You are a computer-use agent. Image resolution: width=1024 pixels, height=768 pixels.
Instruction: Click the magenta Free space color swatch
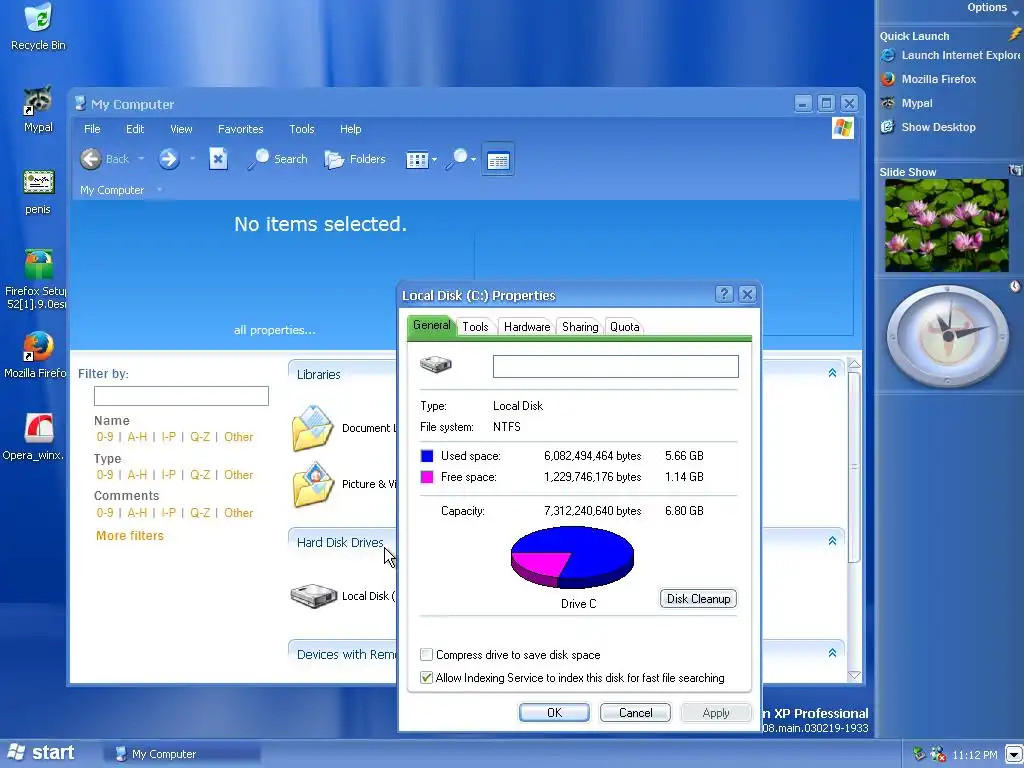pyautogui.click(x=426, y=477)
